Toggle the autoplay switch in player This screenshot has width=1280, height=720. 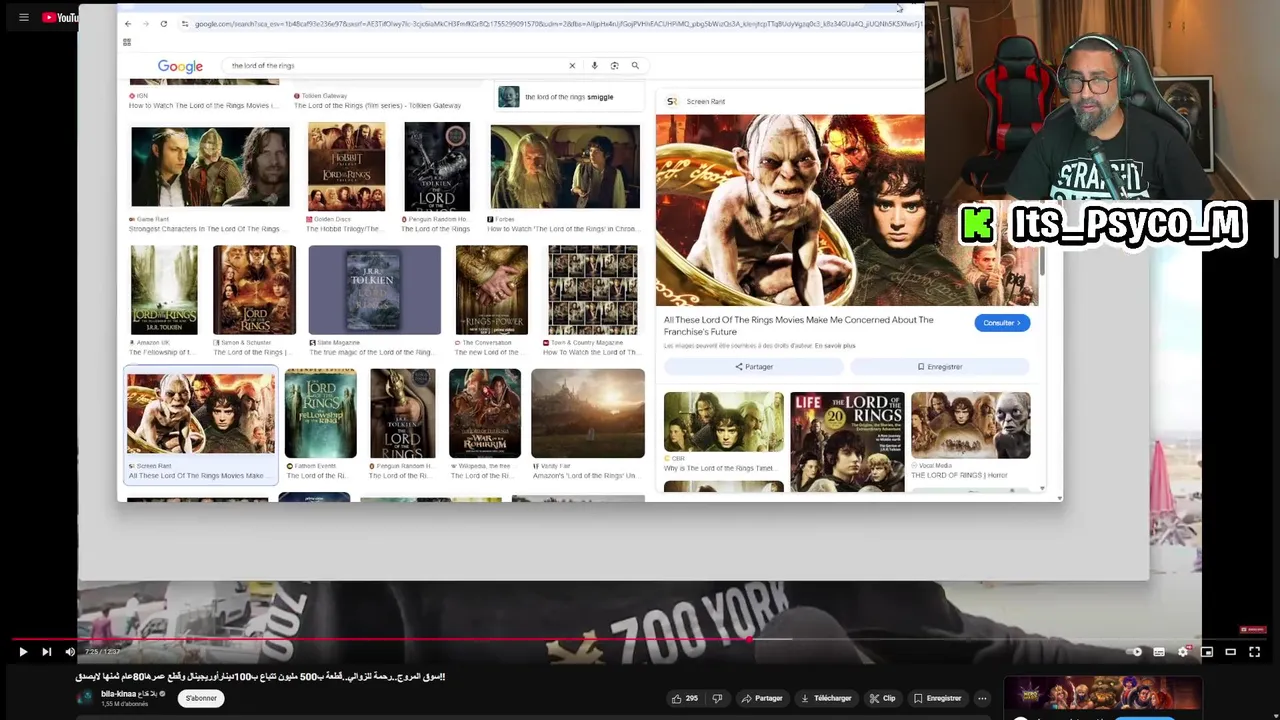1135,652
